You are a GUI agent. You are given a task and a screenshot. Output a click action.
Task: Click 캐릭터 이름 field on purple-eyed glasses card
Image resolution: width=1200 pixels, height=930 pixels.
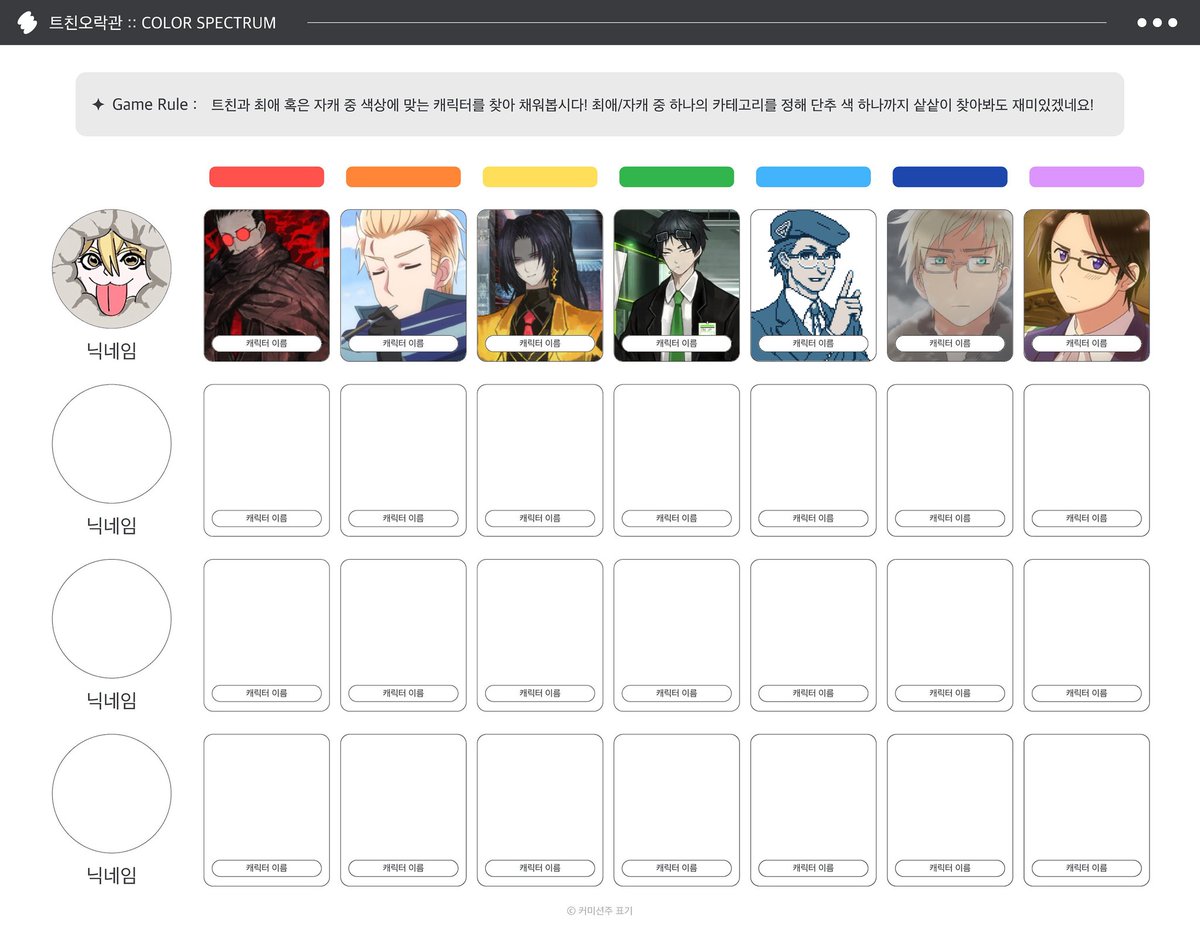1087,343
